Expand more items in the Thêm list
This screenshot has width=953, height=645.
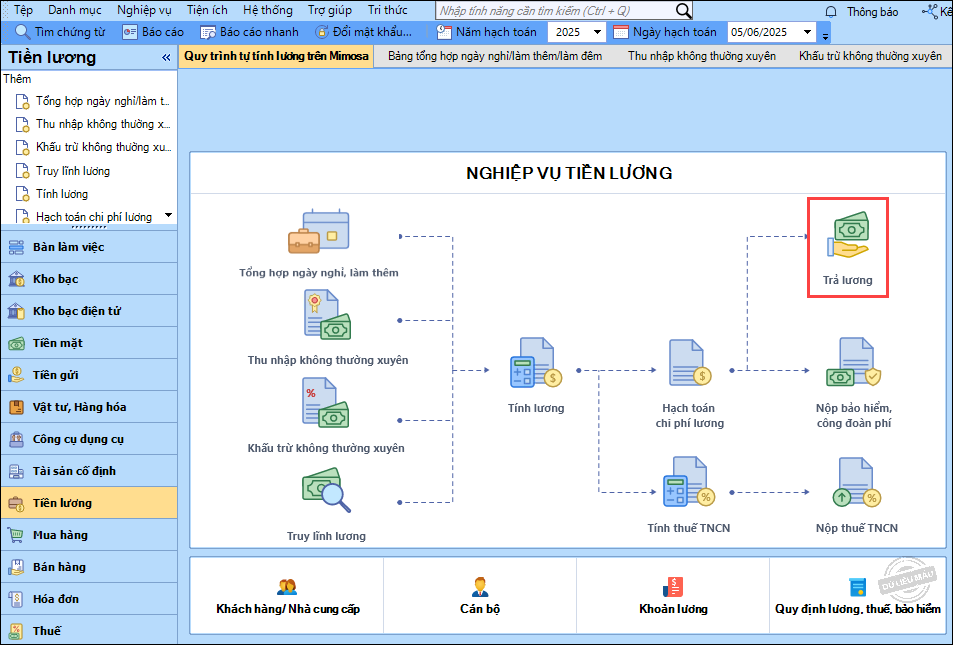pos(168,215)
